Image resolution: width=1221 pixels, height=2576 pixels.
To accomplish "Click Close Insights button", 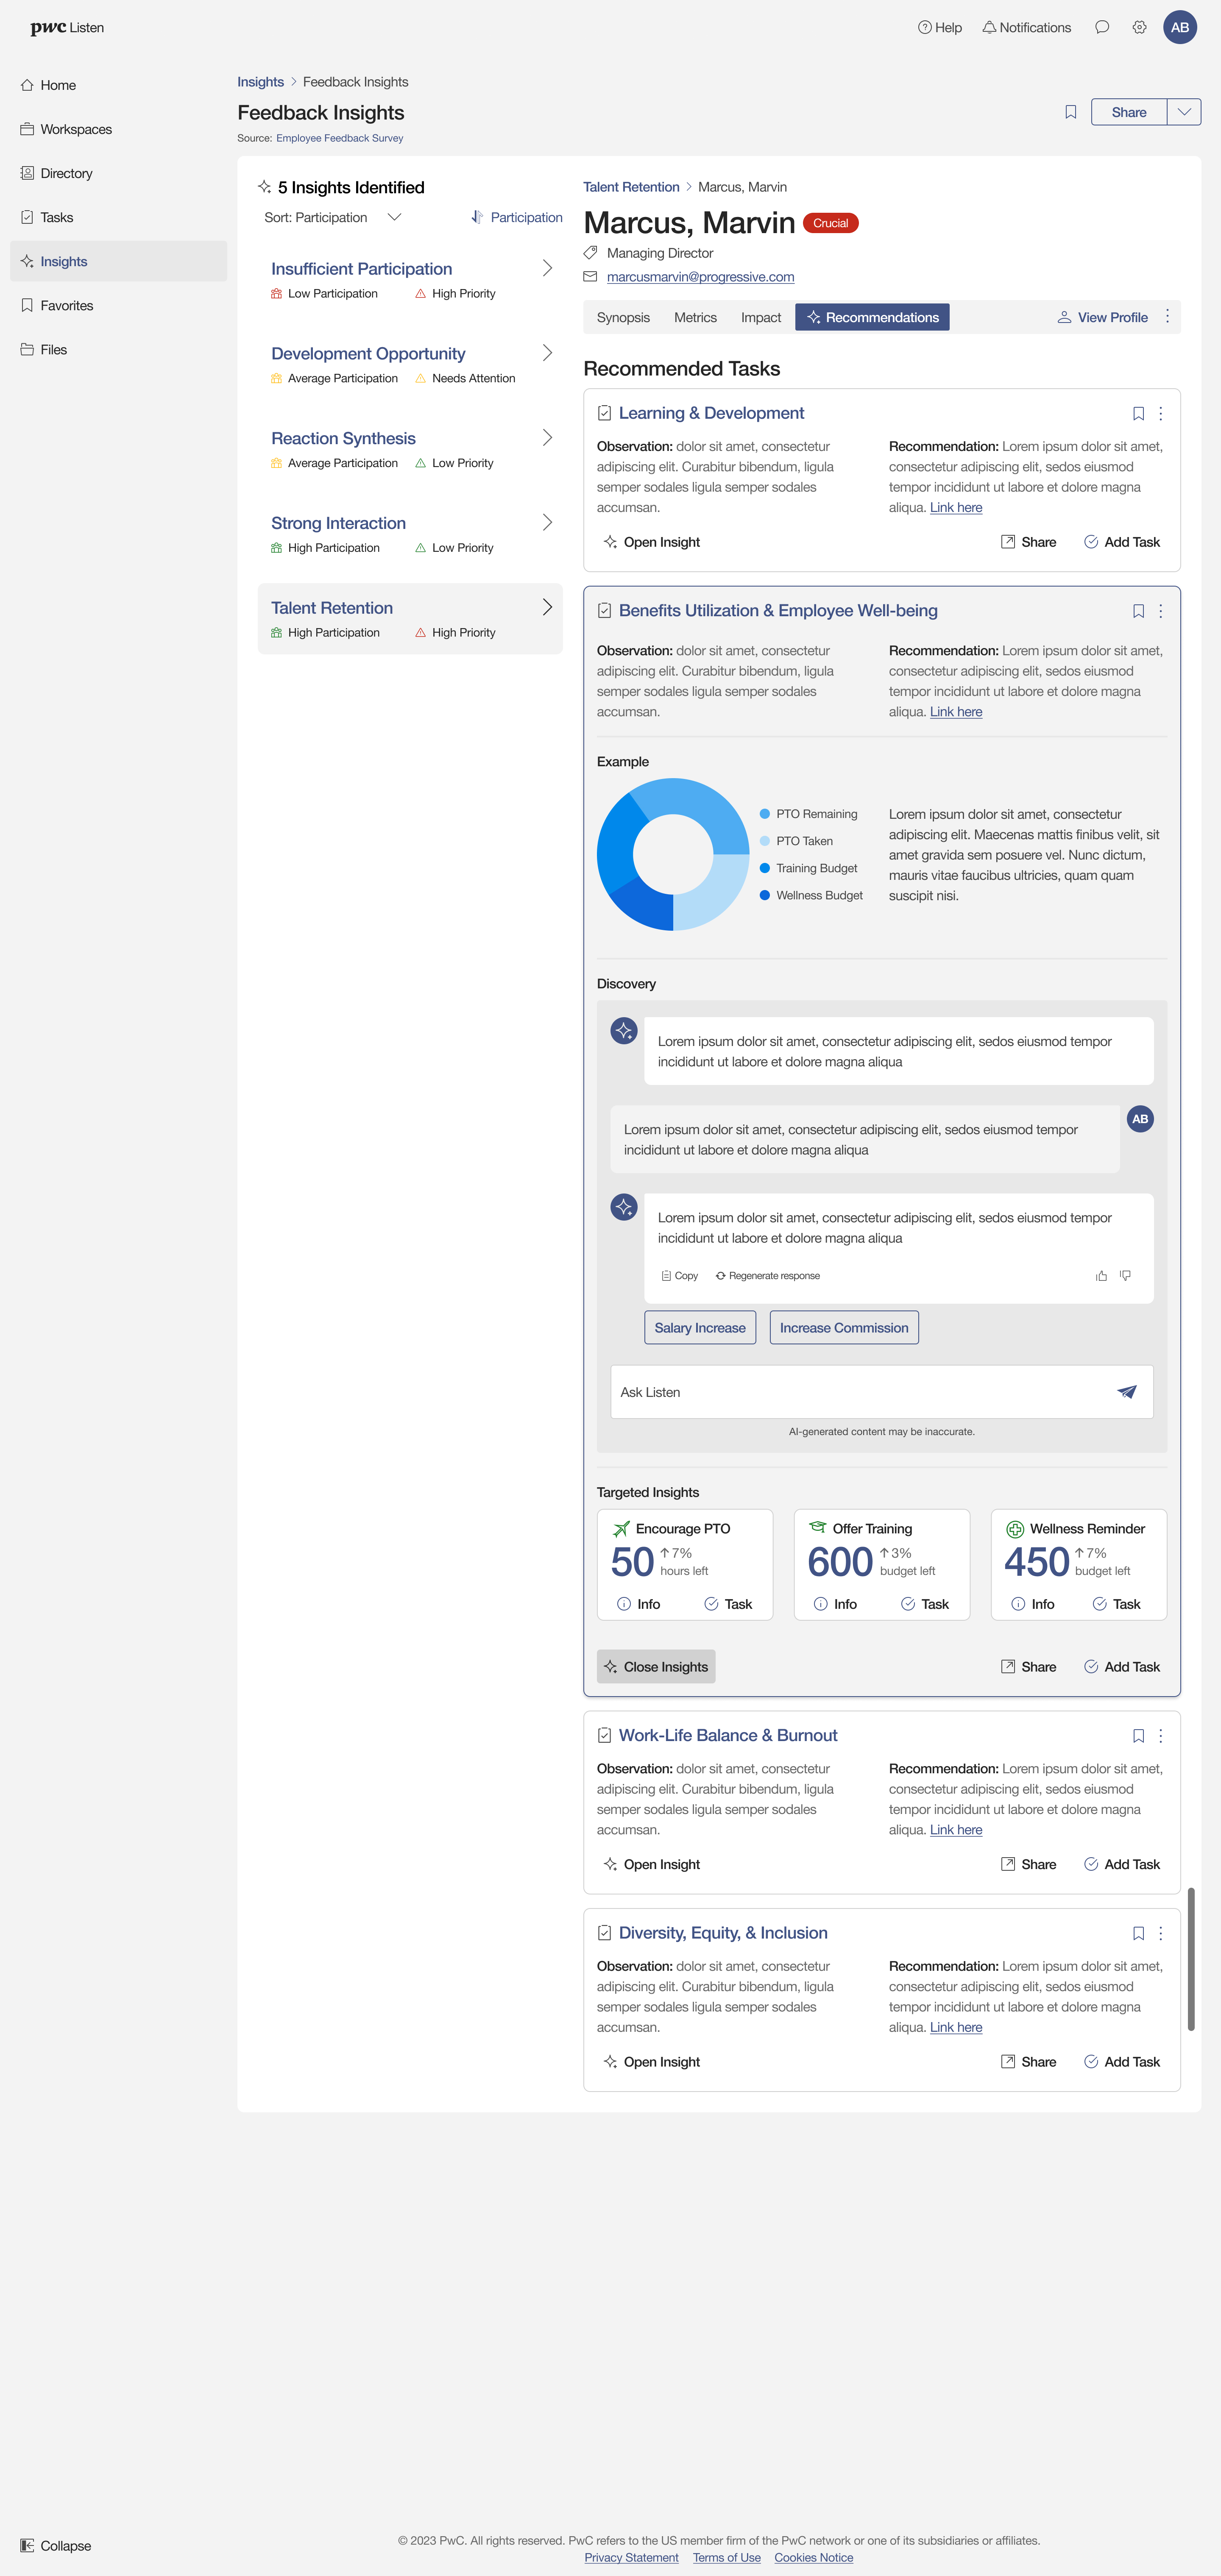I will click(656, 1667).
